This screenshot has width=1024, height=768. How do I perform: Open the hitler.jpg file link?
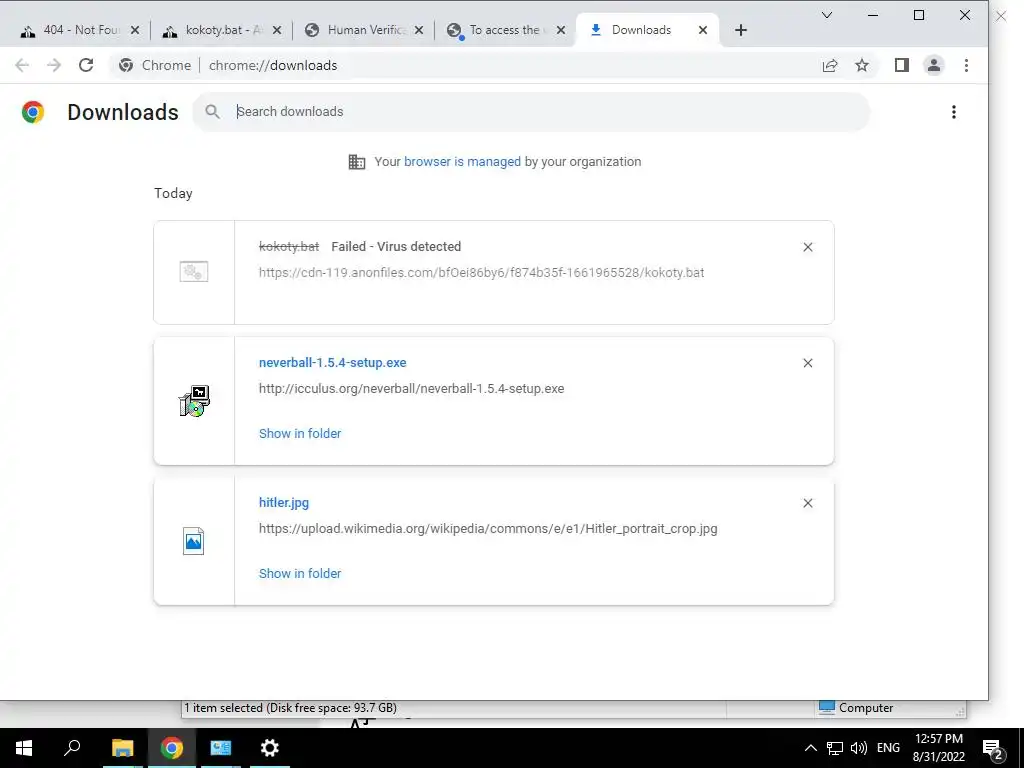(284, 502)
